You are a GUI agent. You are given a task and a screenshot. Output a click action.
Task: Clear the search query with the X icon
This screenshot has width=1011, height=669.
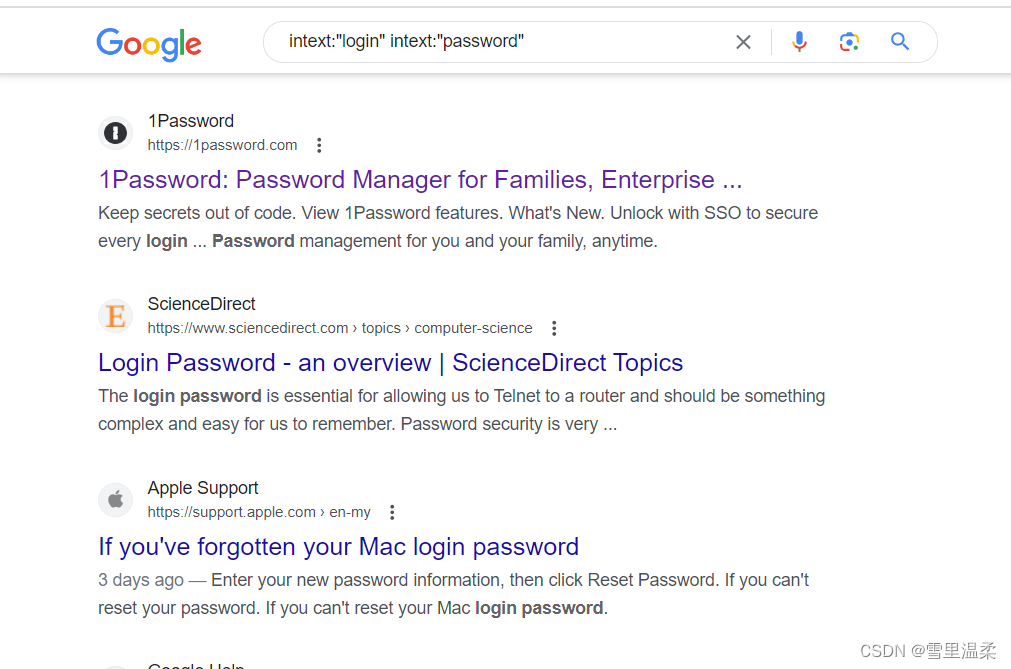(743, 41)
